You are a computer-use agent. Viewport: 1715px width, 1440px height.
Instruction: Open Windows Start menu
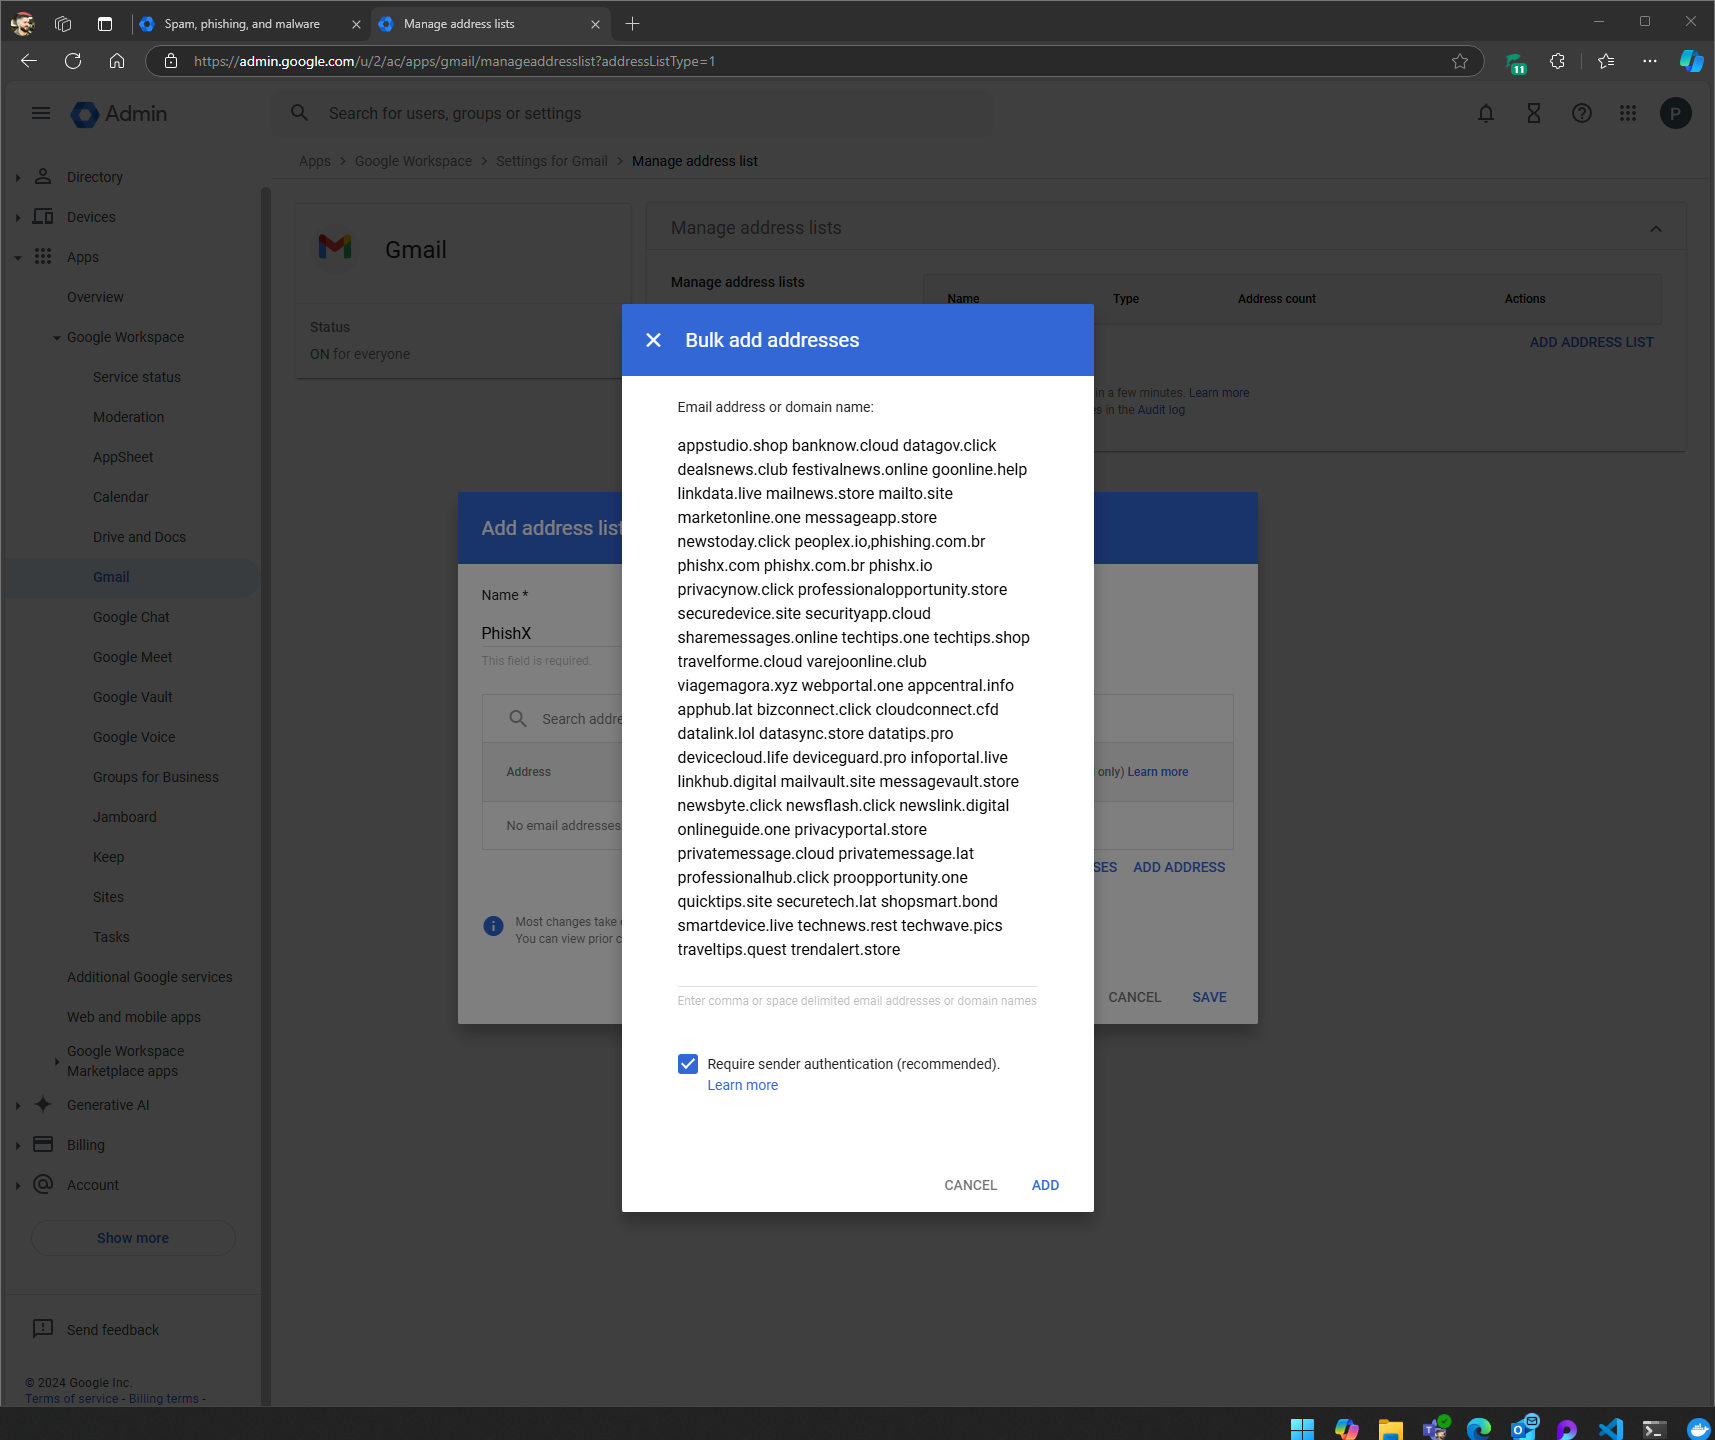[1302, 1429]
